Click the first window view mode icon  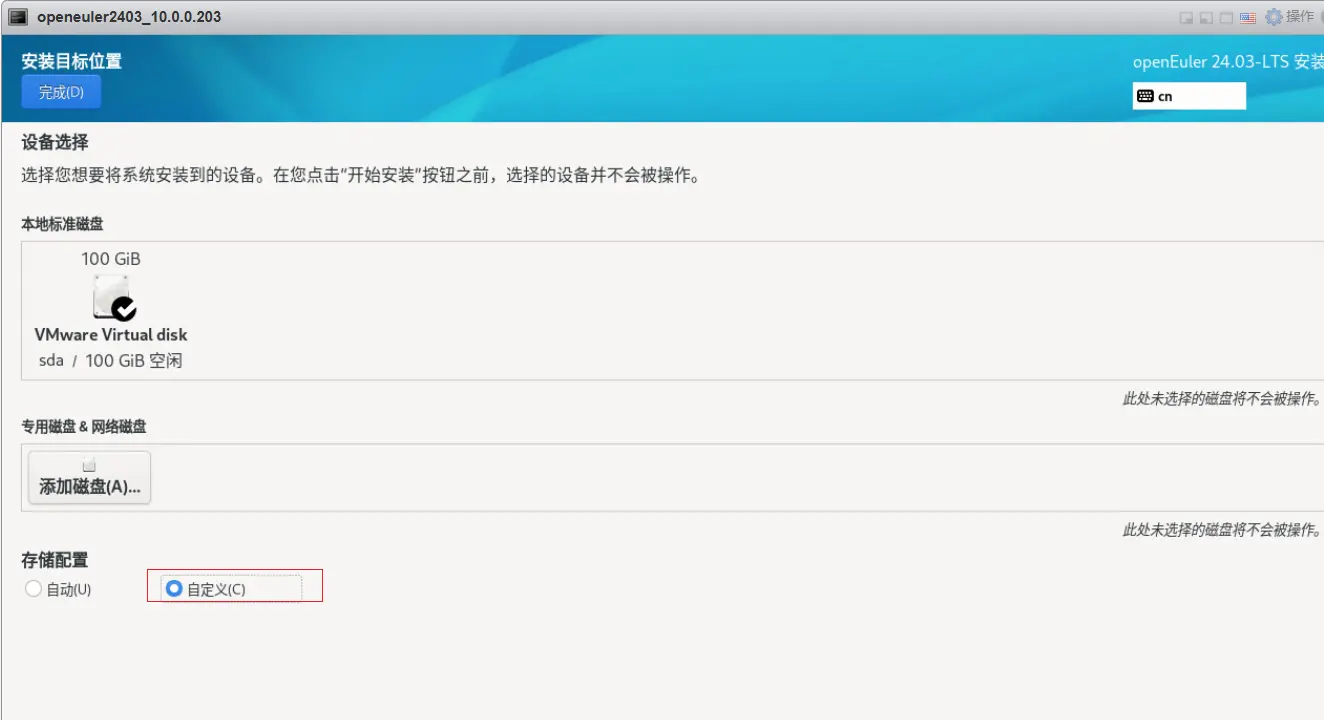(x=1187, y=17)
